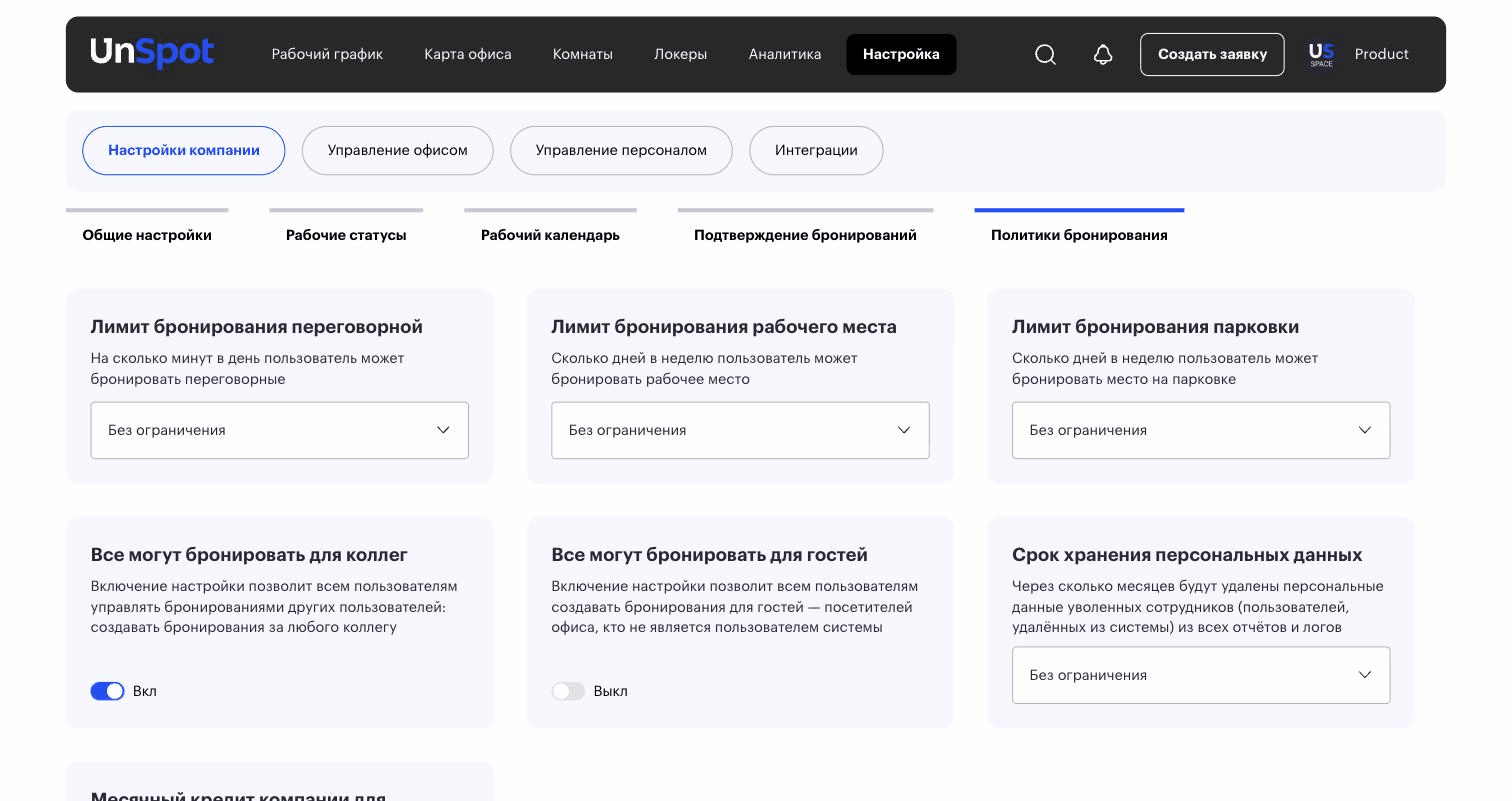Image resolution: width=1512 pixels, height=801 pixels.
Task: Click the UnSpot logo
Action: point(152,54)
